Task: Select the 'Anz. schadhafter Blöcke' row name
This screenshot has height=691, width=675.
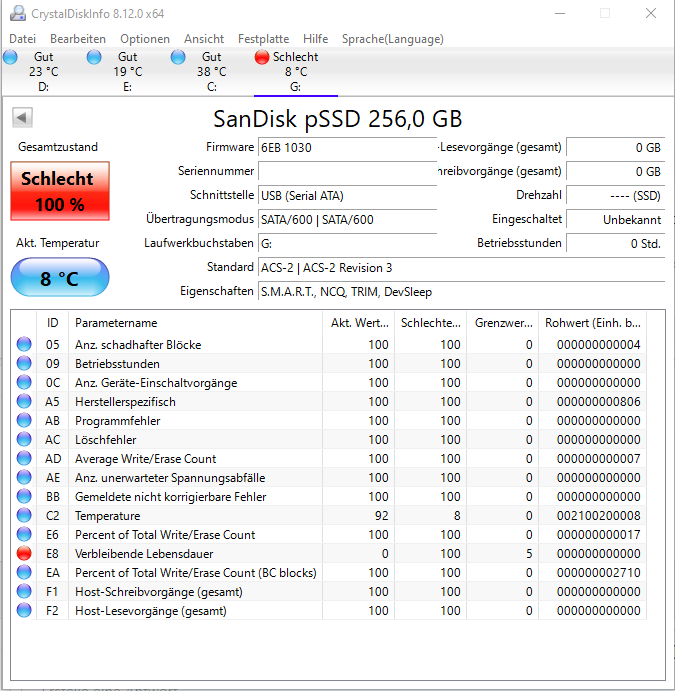Action: (138, 345)
